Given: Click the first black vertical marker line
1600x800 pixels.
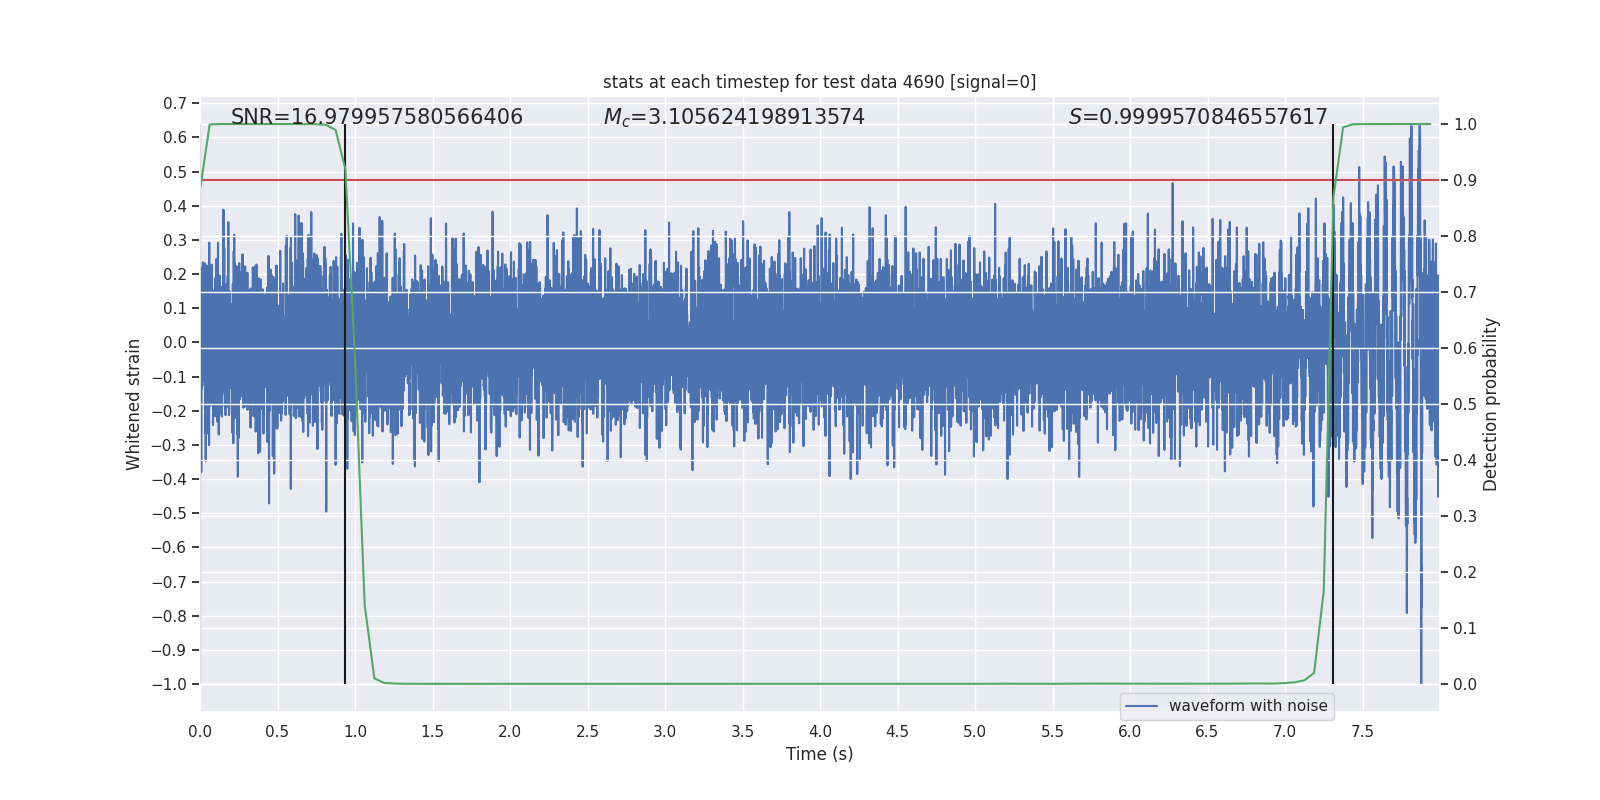Looking at the screenshot, I should [x=345, y=560].
